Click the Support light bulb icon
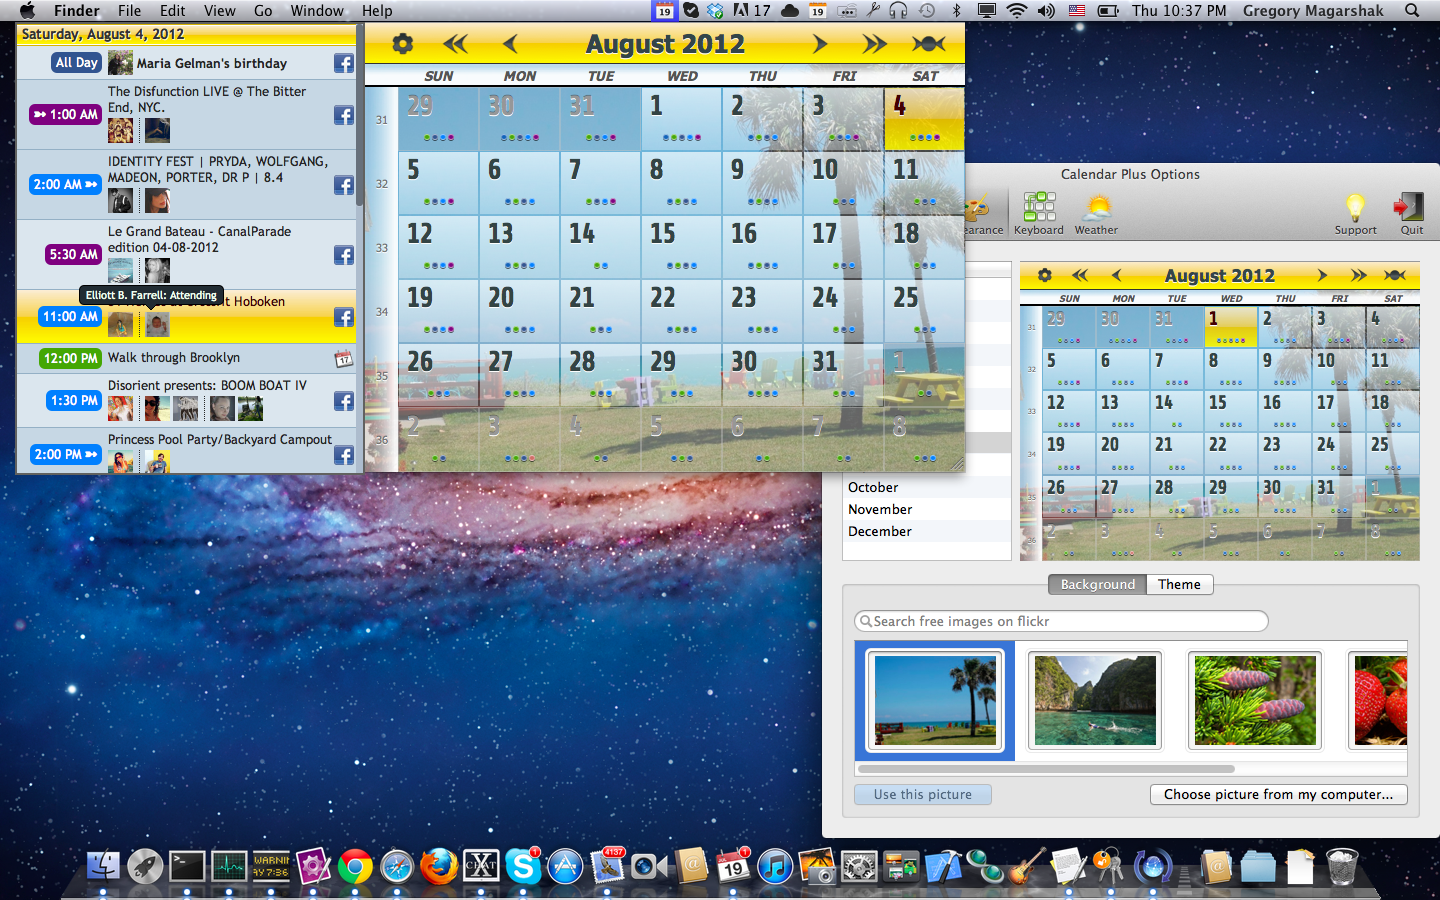Image resolution: width=1440 pixels, height=900 pixels. click(x=1355, y=208)
